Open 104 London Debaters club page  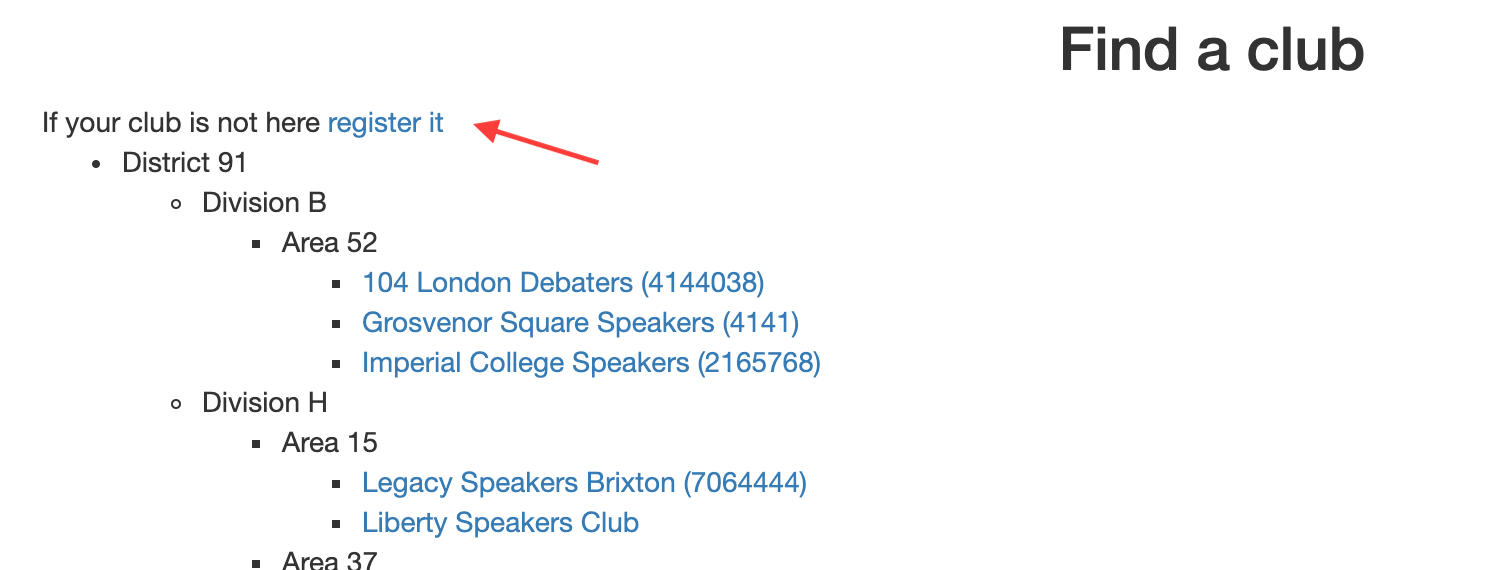pyautogui.click(x=563, y=283)
